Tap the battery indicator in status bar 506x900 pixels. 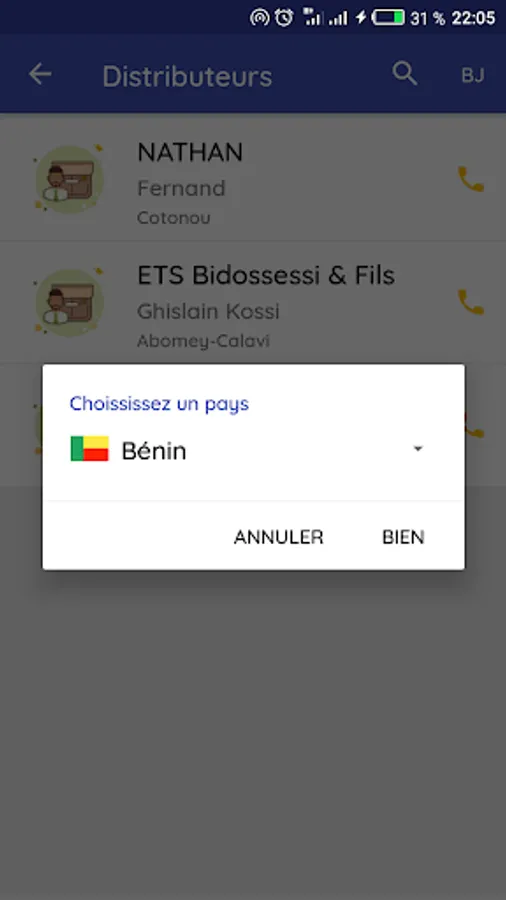(388, 17)
